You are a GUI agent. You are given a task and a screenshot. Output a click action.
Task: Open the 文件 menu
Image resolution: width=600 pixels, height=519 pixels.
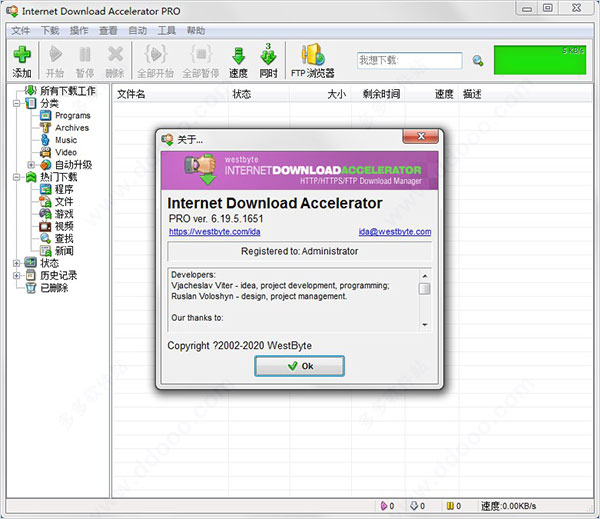click(21, 31)
